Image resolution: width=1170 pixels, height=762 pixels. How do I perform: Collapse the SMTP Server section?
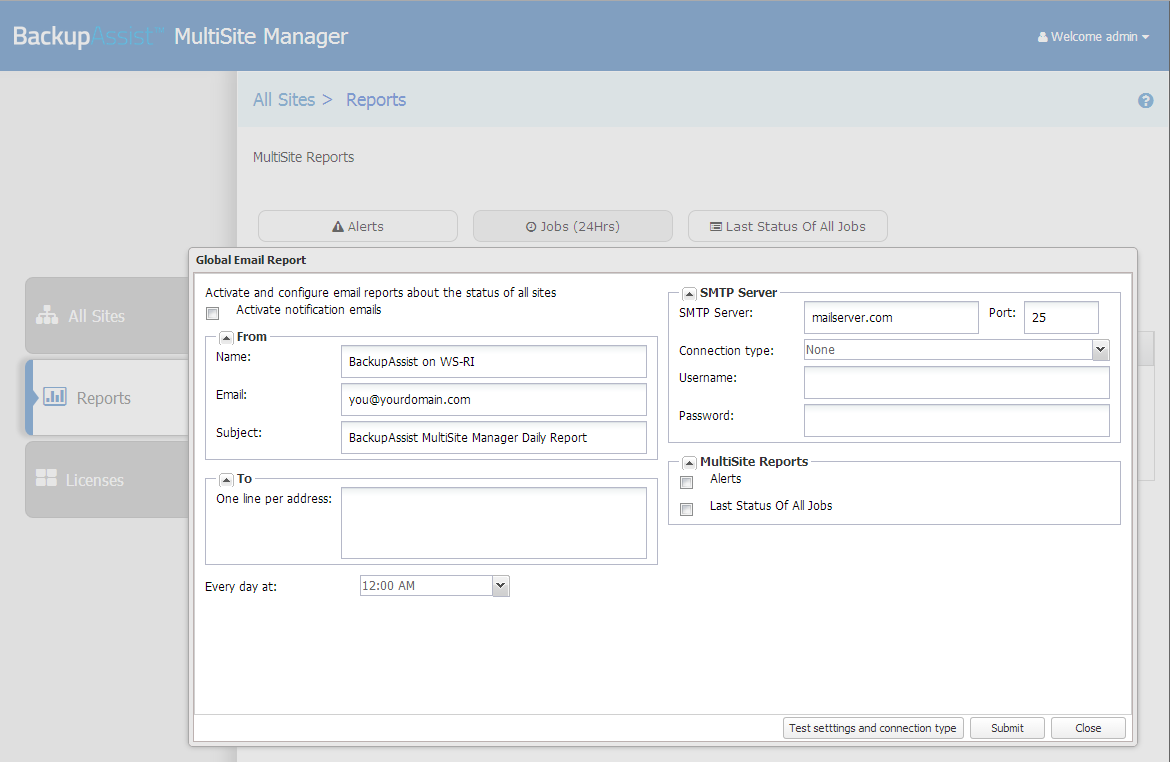(x=689, y=293)
